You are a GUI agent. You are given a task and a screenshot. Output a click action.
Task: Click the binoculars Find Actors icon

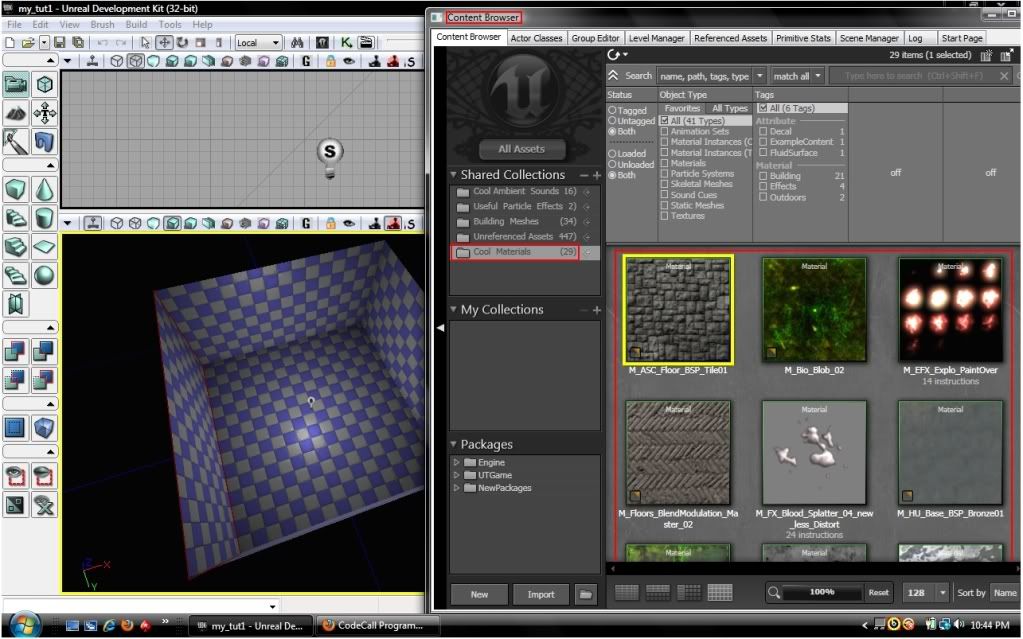tap(298, 43)
